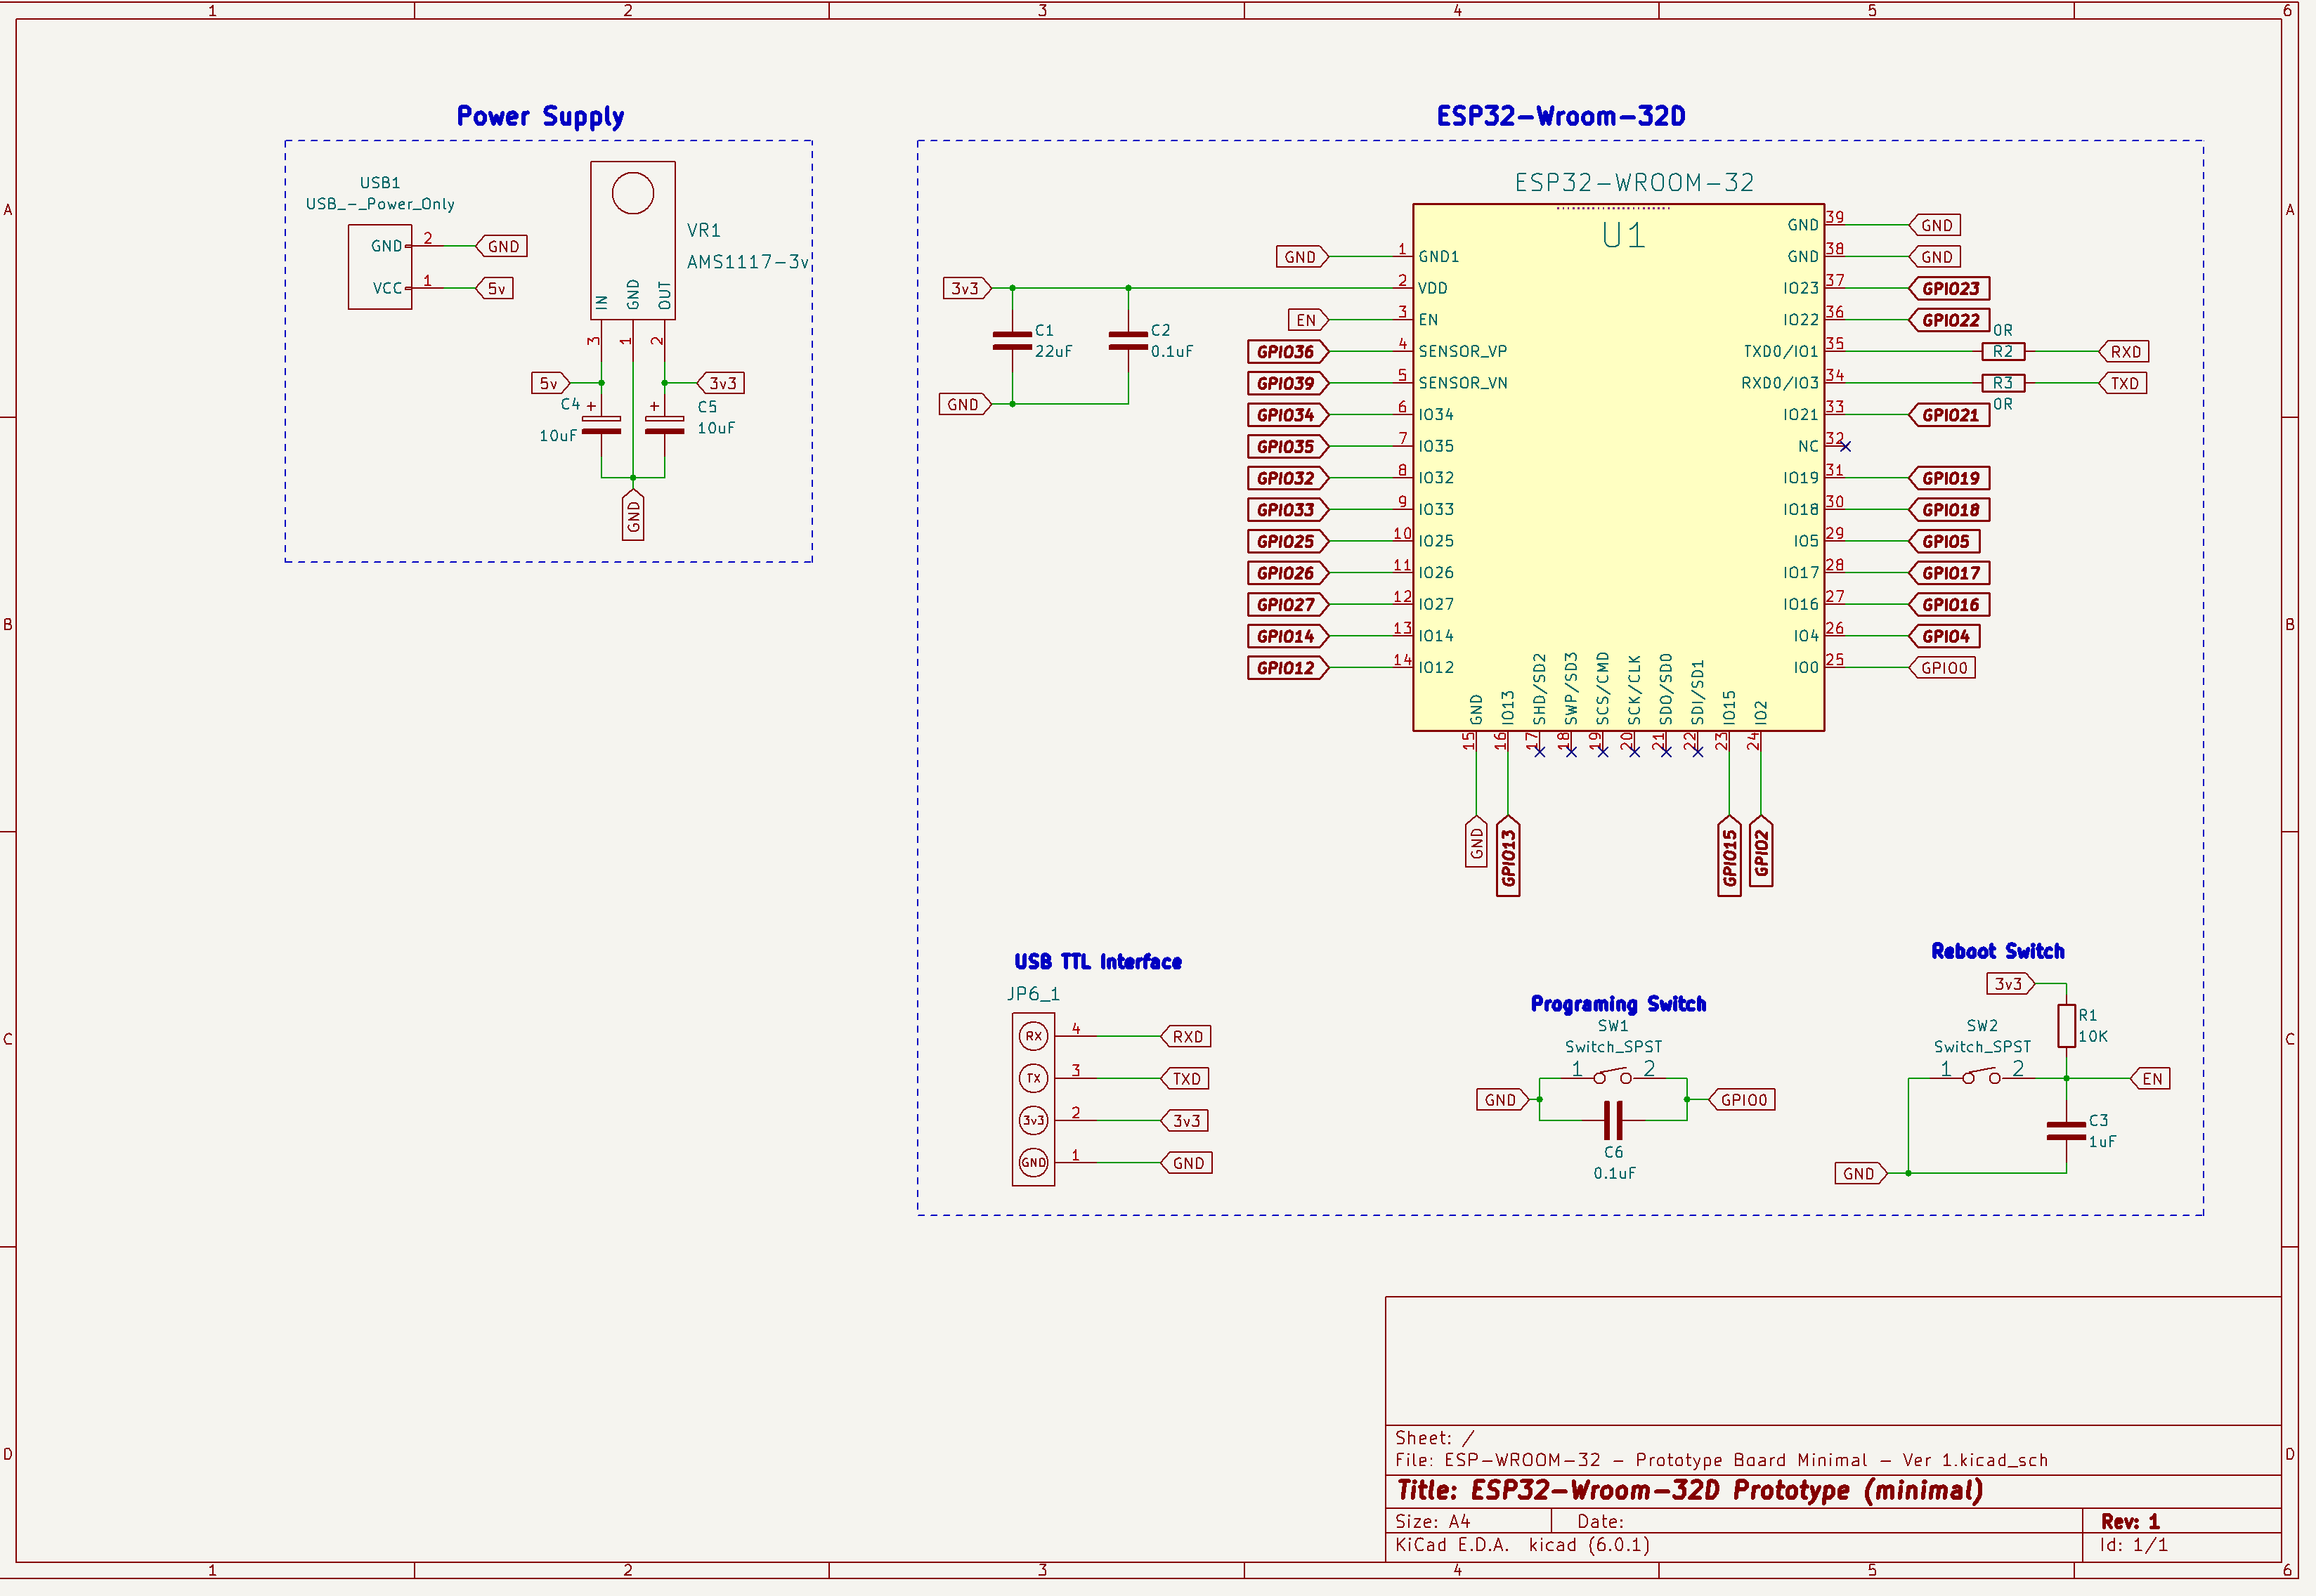Click the GPIO35 net label
The width and height of the screenshot is (2316, 1596).
[1288, 447]
